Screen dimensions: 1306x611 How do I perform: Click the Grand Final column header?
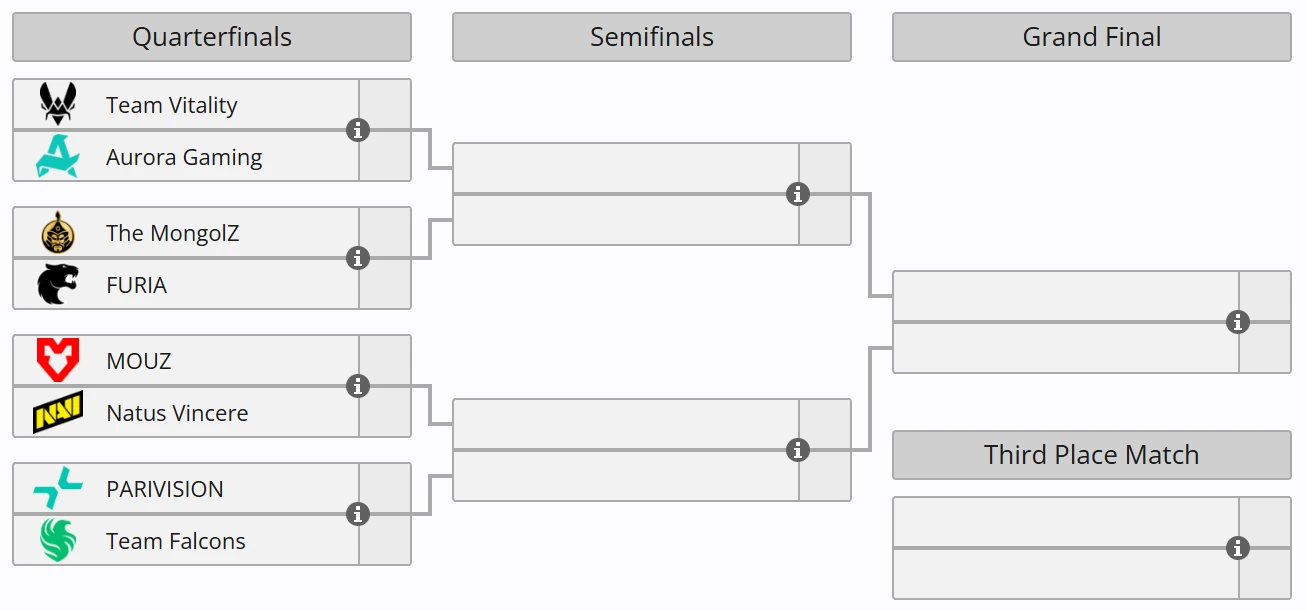pyautogui.click(x=1092, y=37)
